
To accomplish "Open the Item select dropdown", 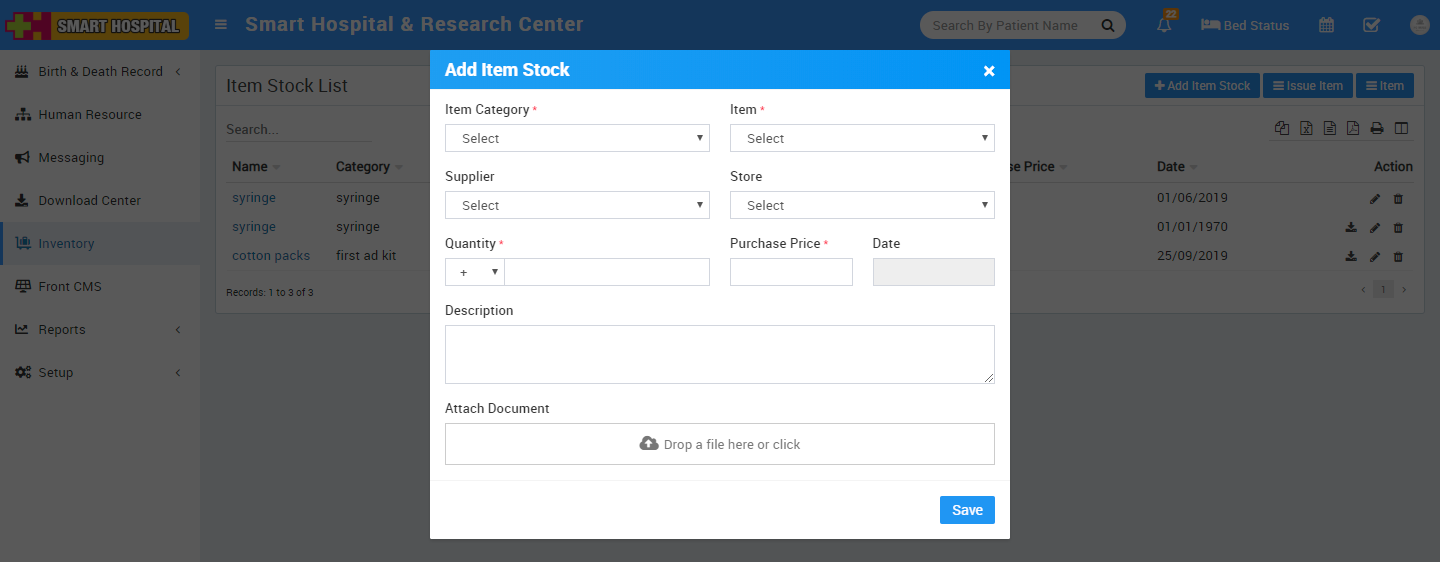I will click(862, 138).
